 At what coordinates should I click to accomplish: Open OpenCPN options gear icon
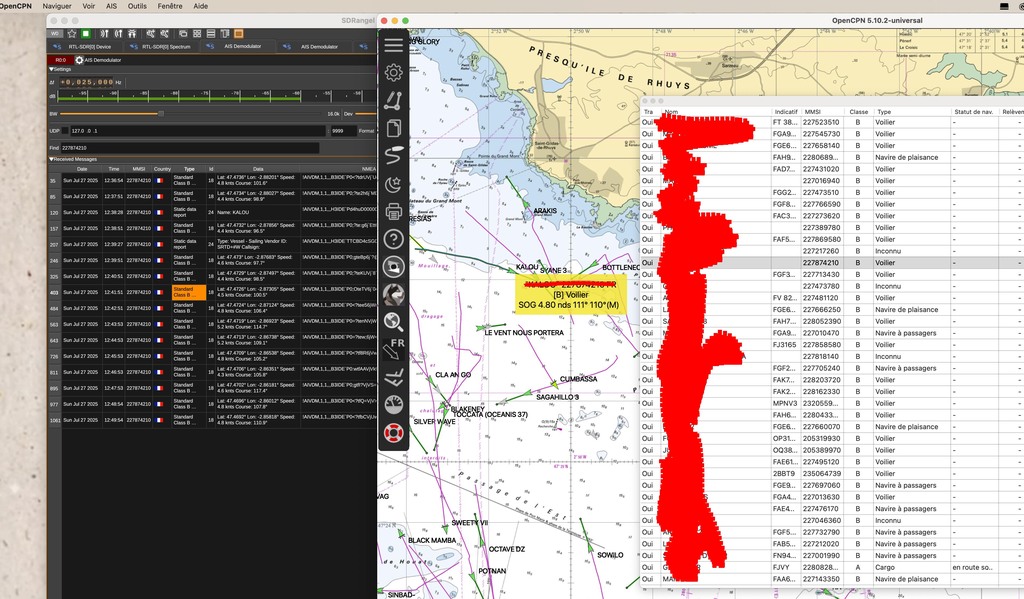coord(393,73)
